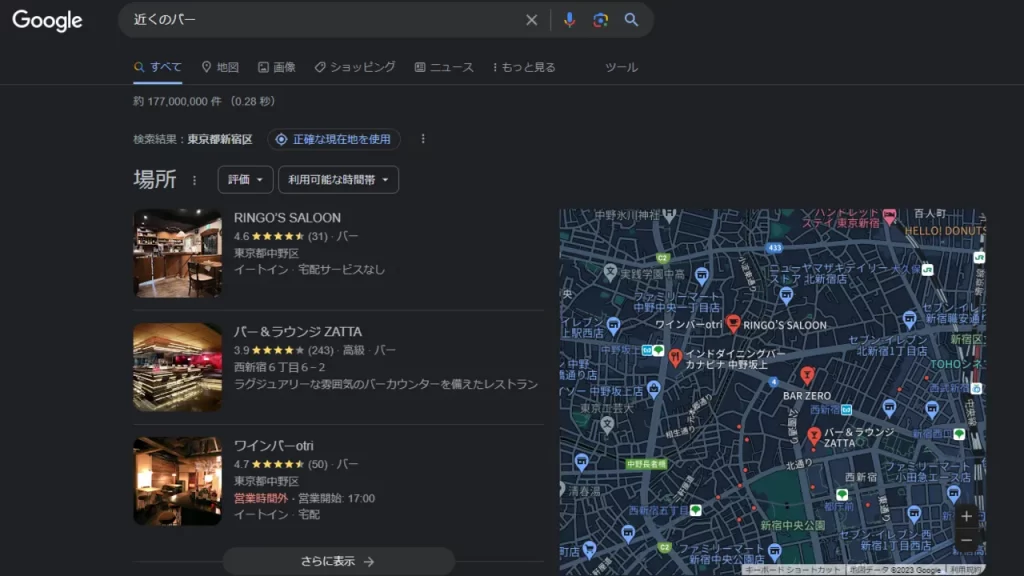Screen dimensions: 1024x576
Task: Click the 東京都新宿区 location text
Action: pos(220,139)
